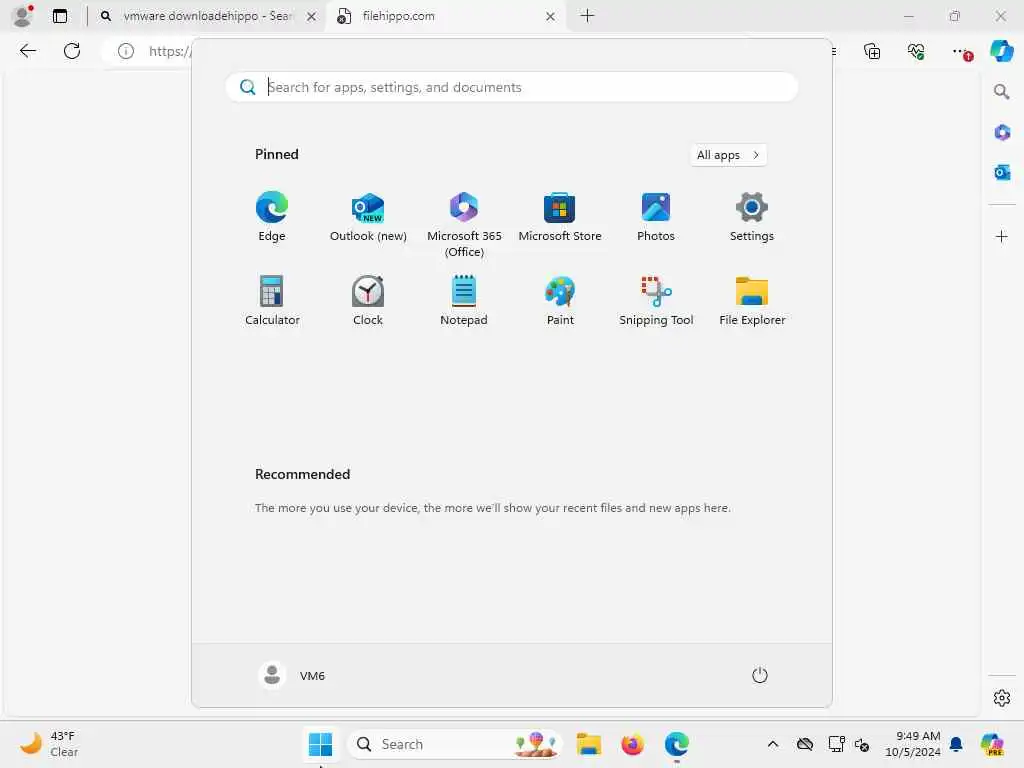Close the filehippo.com tab
The height and width of the screenshot is (768, 1024).
pos(551,16)
